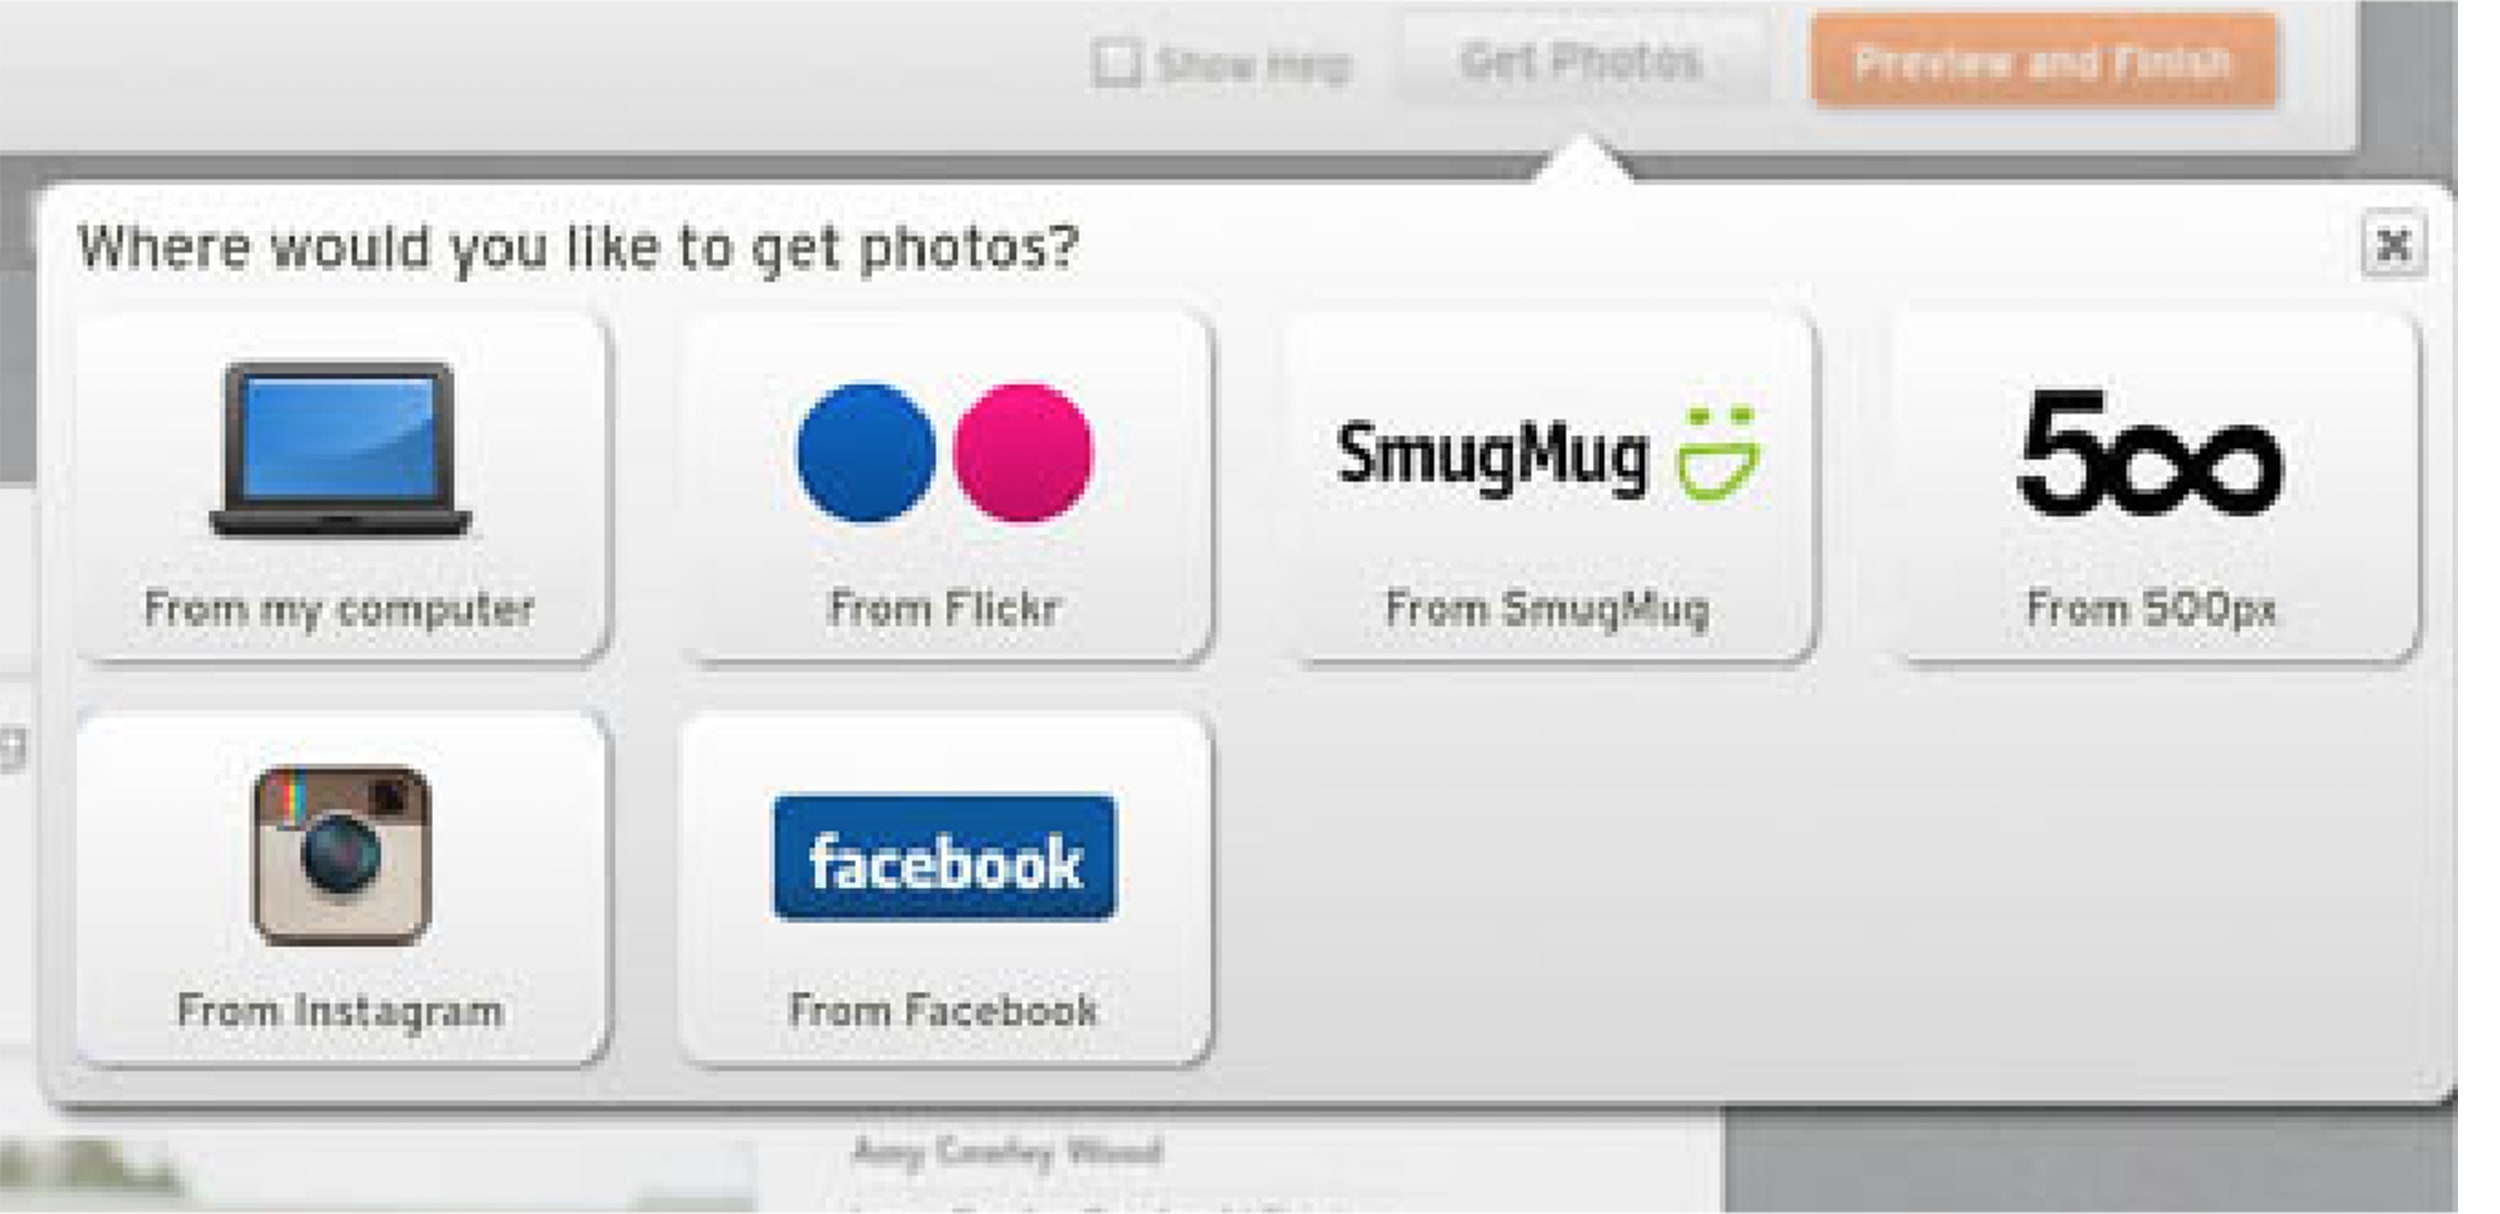The image size is (2500, 1214).
Task: Click the 'Where would you like to get photos?' heading
Action: coord(579,249)
